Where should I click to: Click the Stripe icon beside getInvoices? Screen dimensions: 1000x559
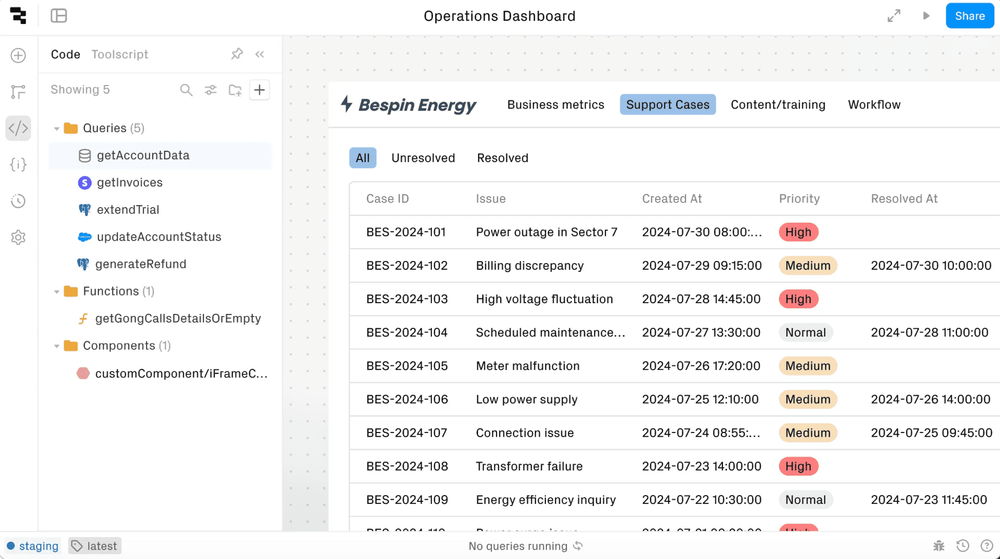click(x=84, y=183)
